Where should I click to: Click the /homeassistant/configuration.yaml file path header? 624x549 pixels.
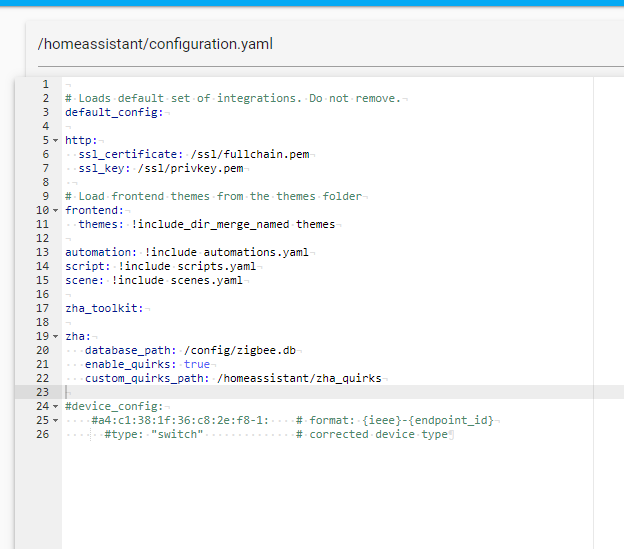tap(155, 44)
